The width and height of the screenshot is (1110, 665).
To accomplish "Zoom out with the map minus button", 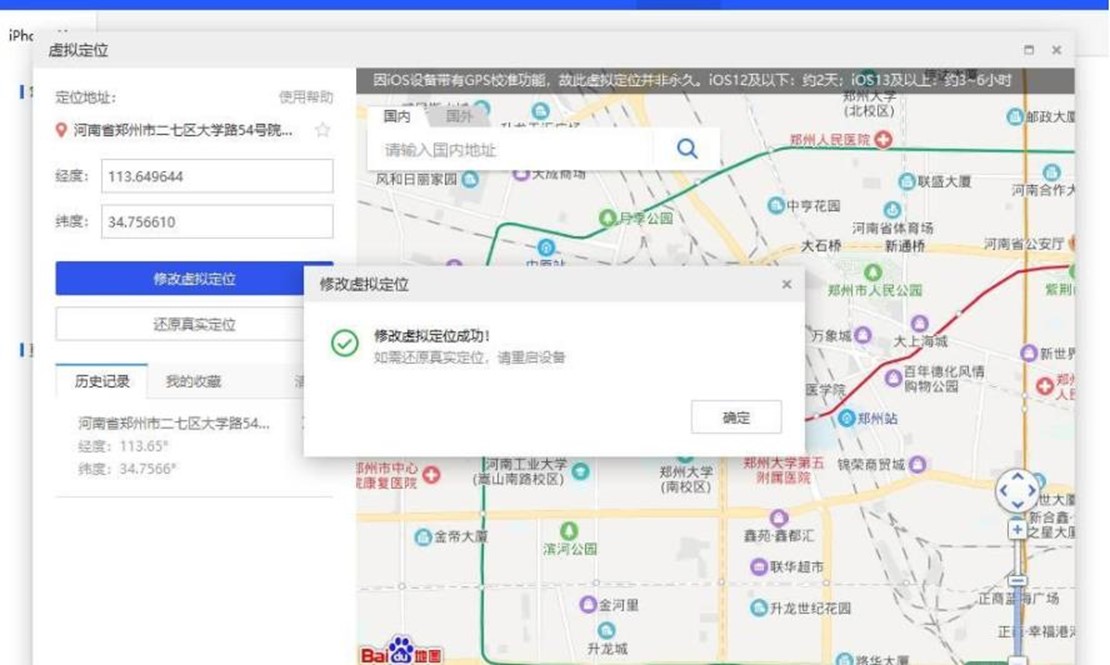I will click(x=1017, y=581).
